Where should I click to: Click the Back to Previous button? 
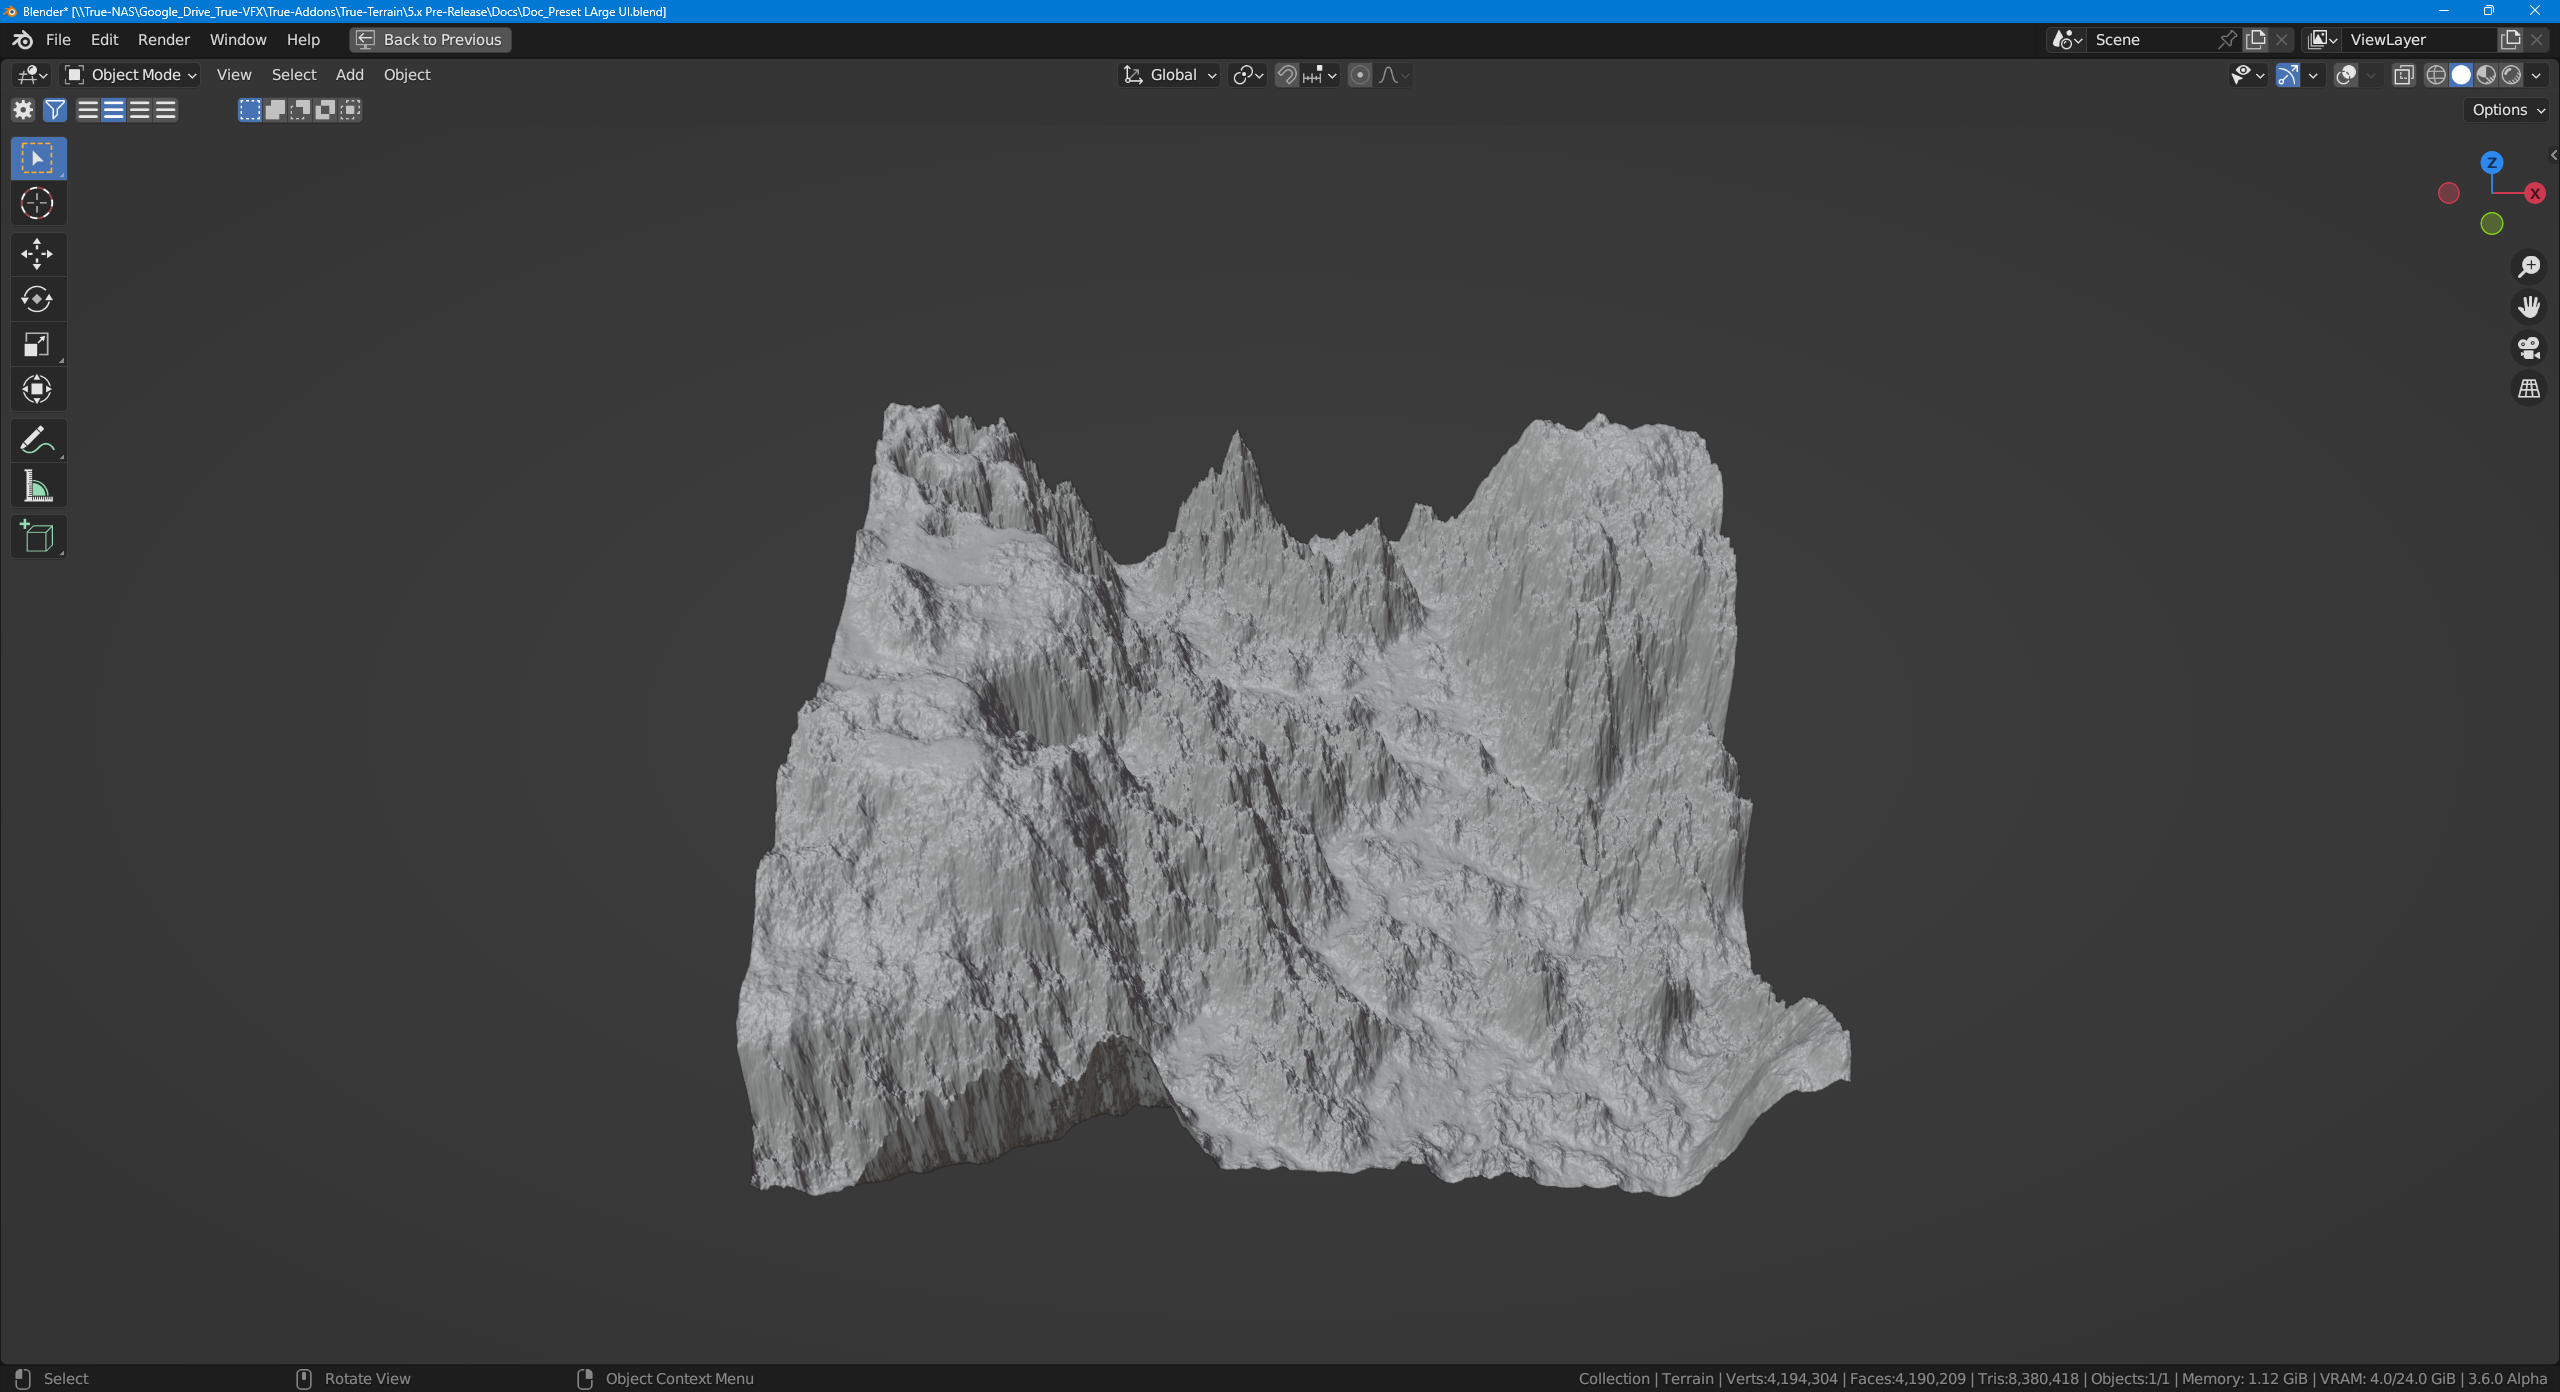430,39
